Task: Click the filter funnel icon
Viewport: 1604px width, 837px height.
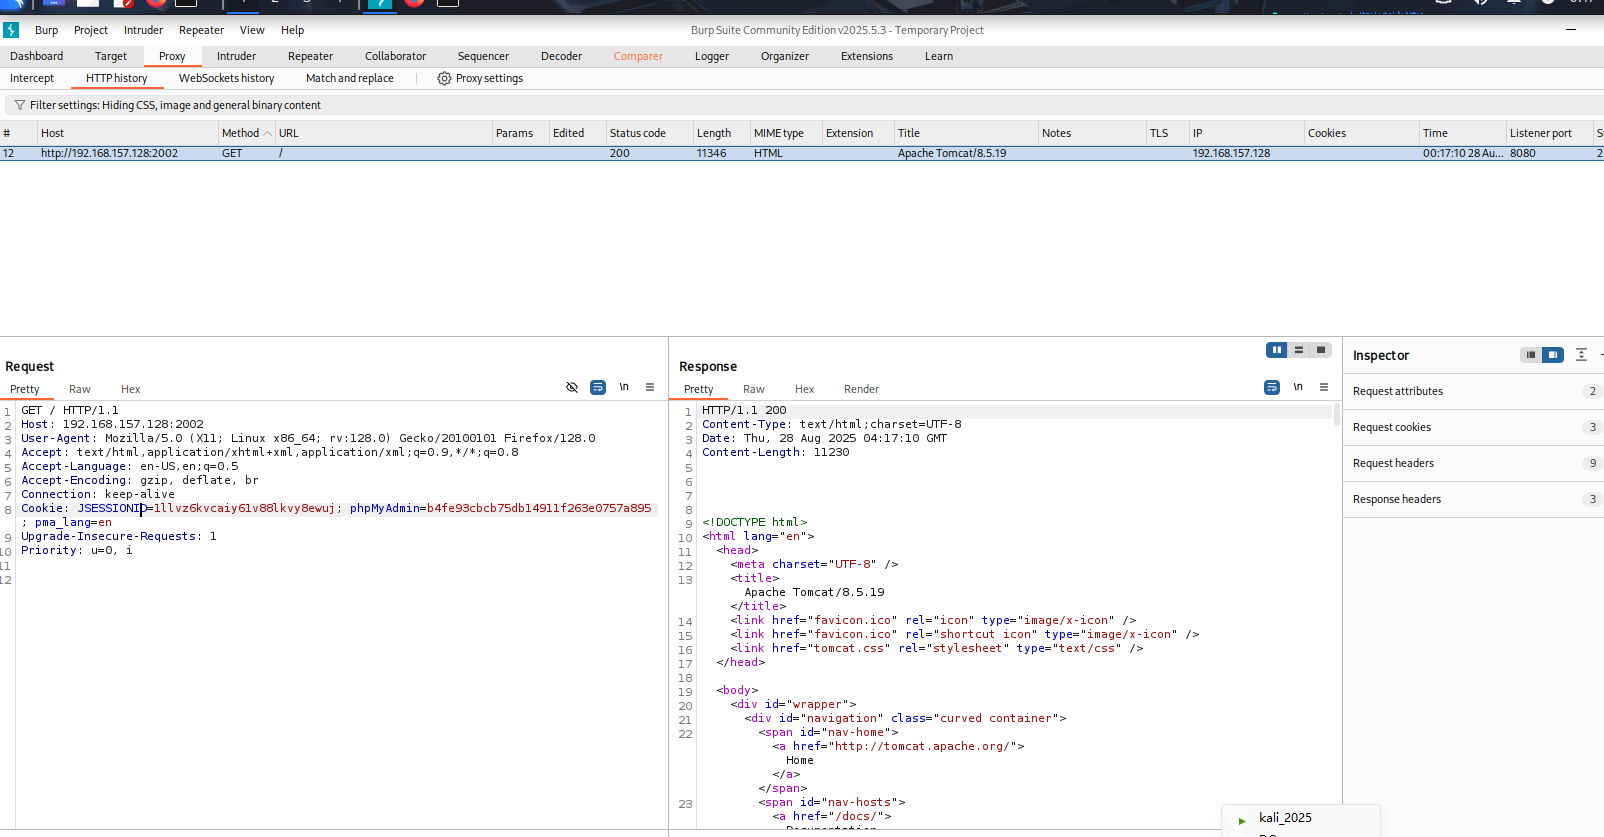Action: (x=19, y=105)
